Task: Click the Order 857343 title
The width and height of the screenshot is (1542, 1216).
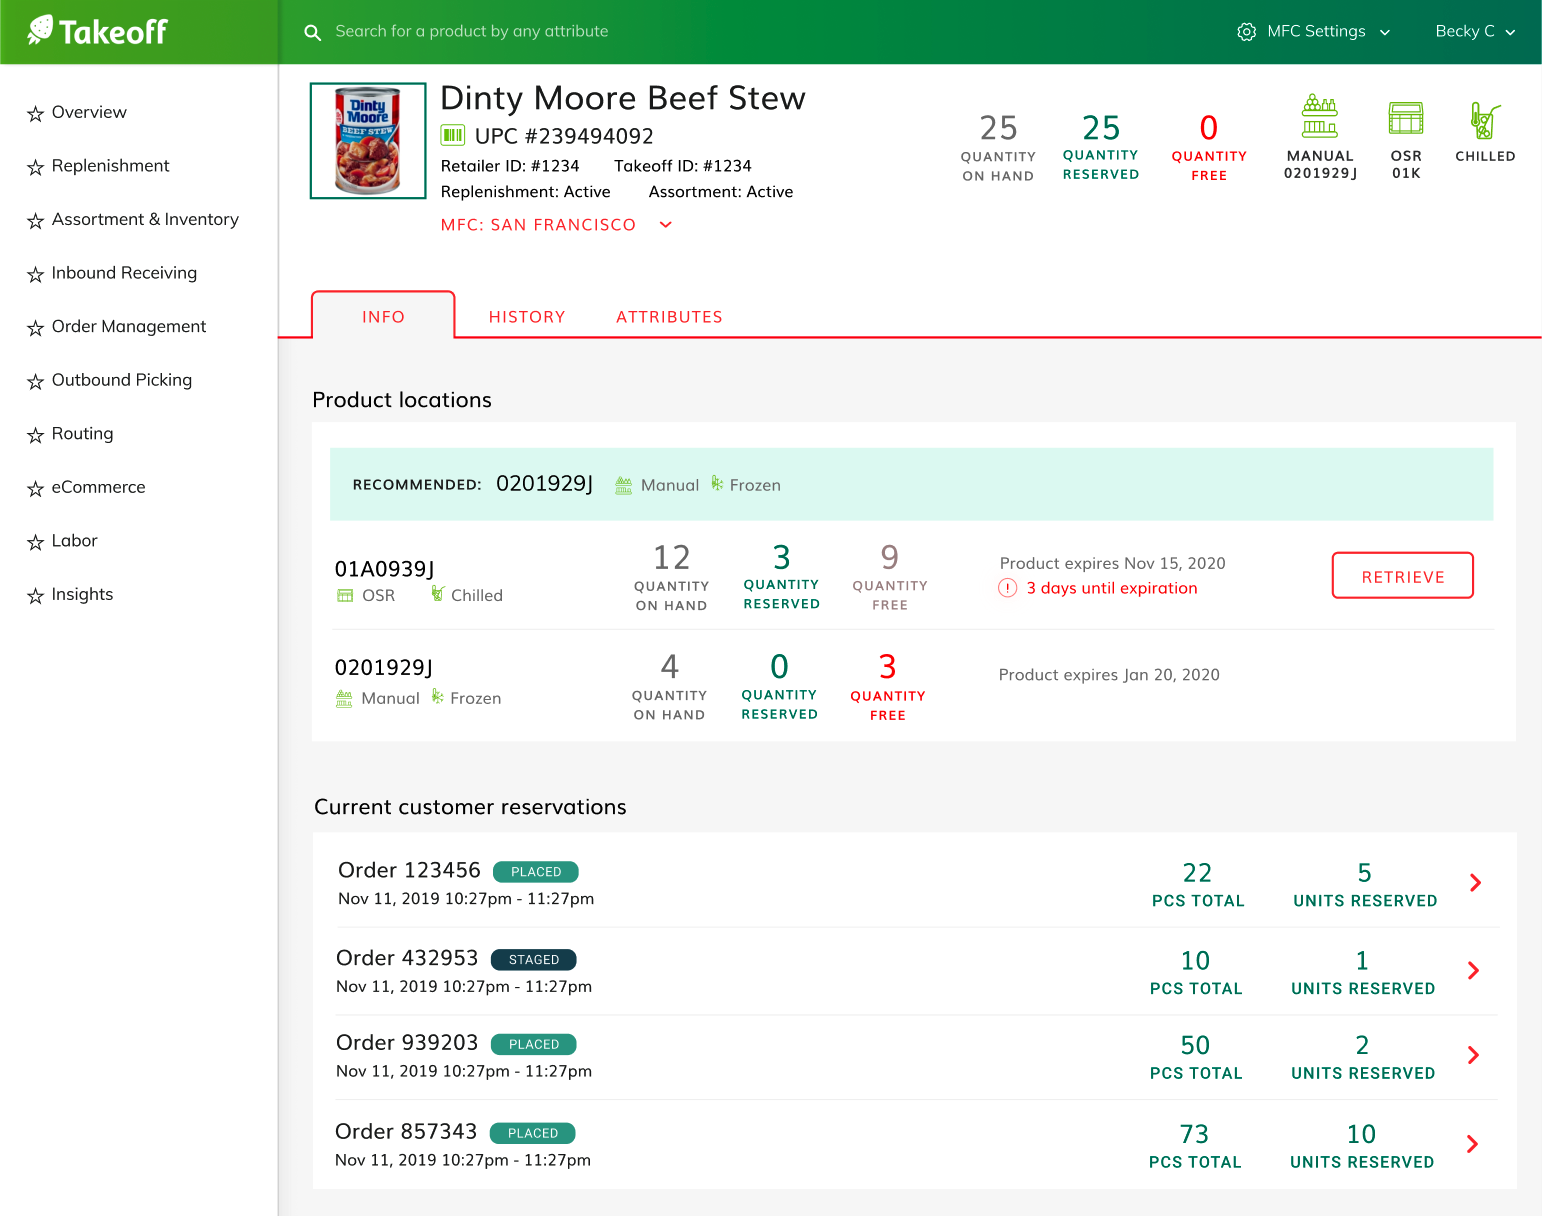Action: tap(406, 1132)
